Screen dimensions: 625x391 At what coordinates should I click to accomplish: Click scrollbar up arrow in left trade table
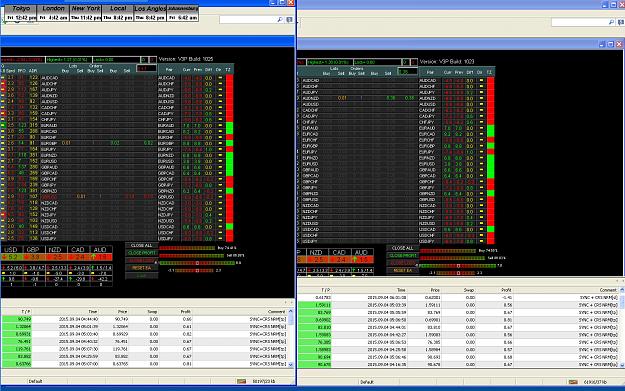point(291,312)
